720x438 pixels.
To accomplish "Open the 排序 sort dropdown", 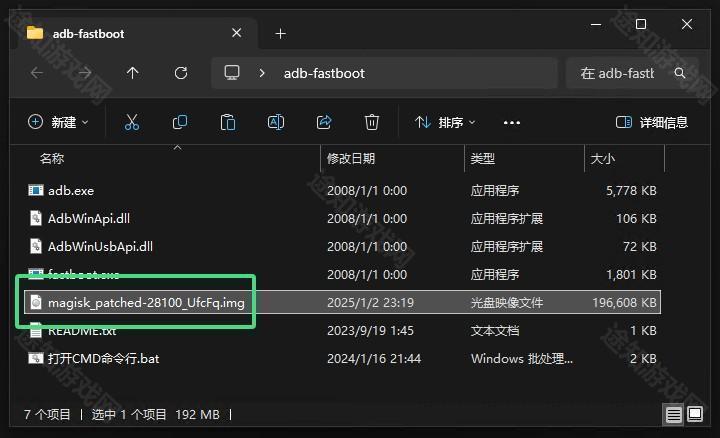I will coord(444,123).
